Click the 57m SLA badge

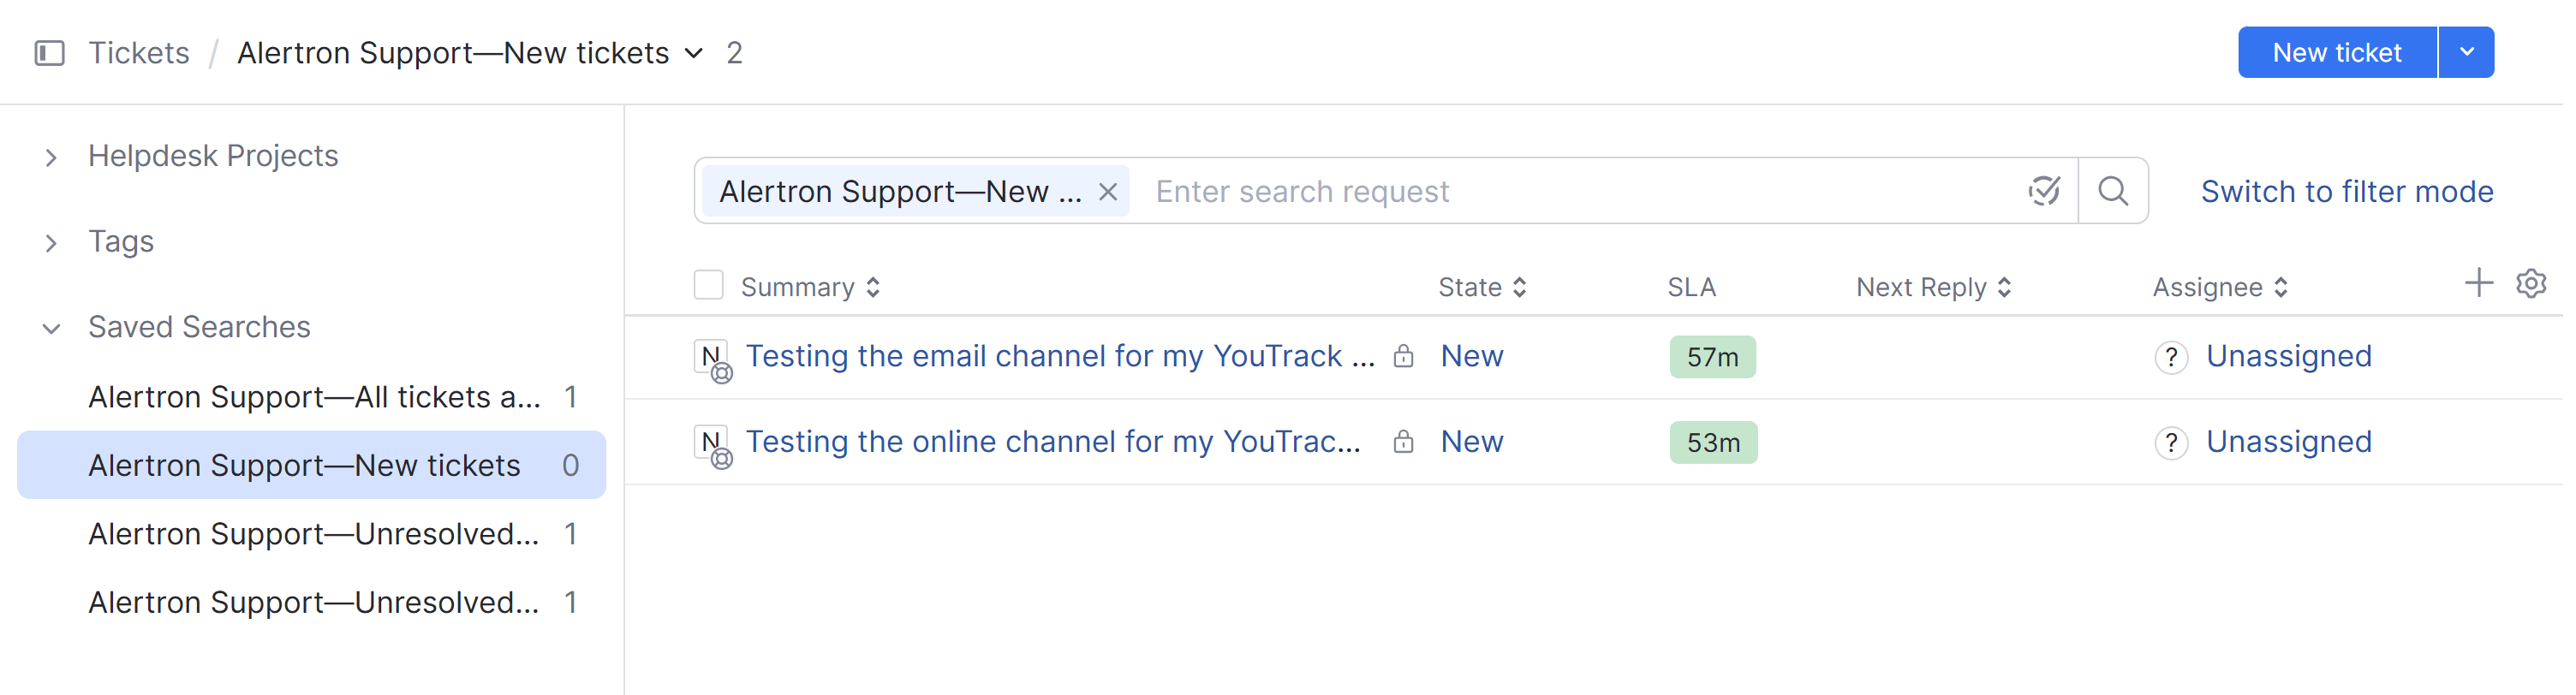1711,357
